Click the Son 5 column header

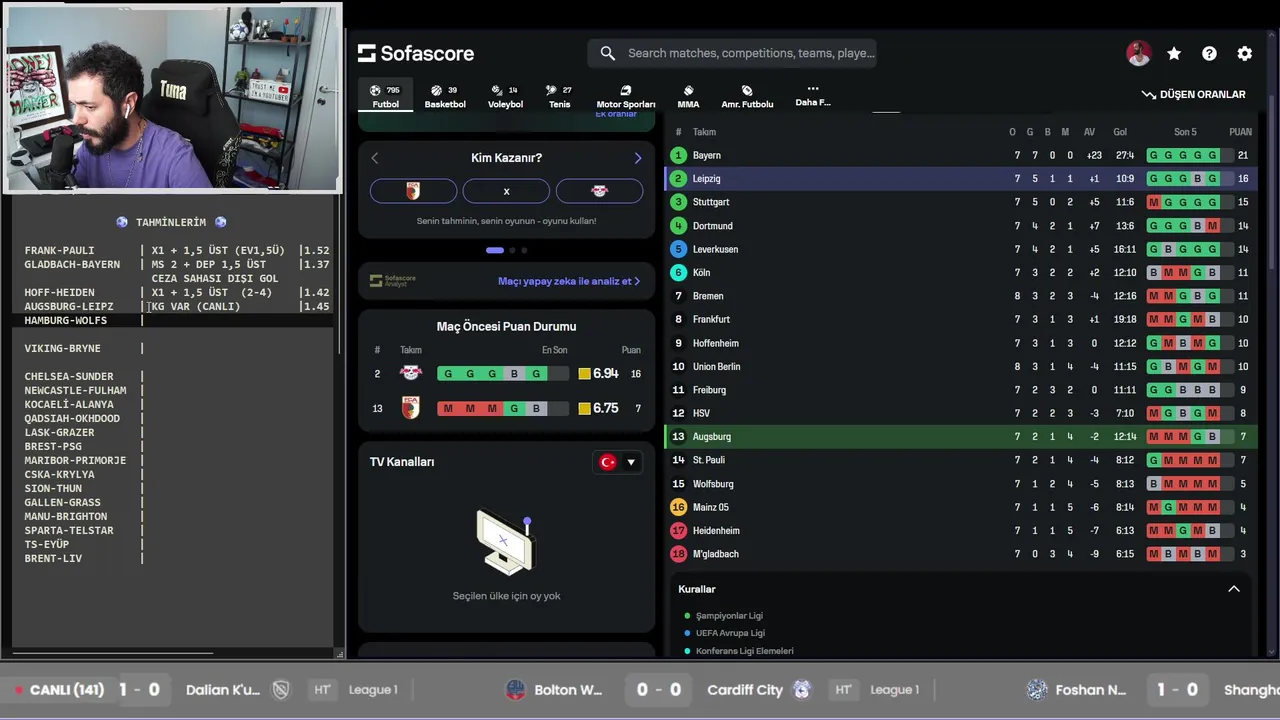click(1185, 132)
